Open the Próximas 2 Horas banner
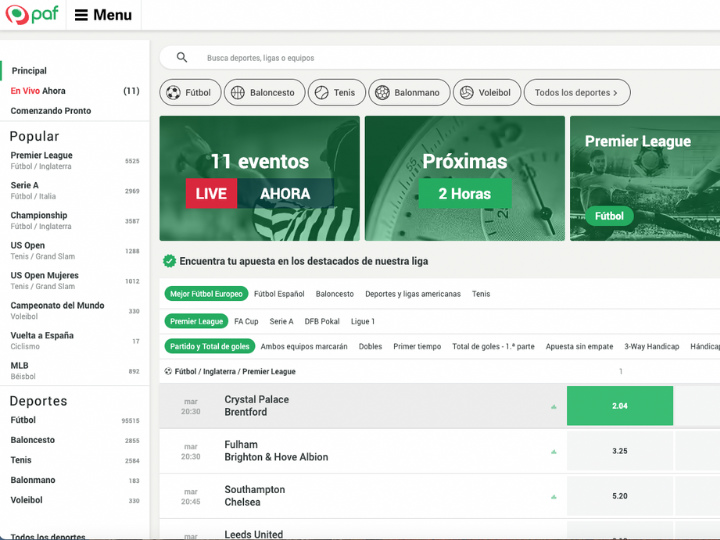The height and width of the screenshot is (540, 720). pyautogui.click(x=465, y=178)
